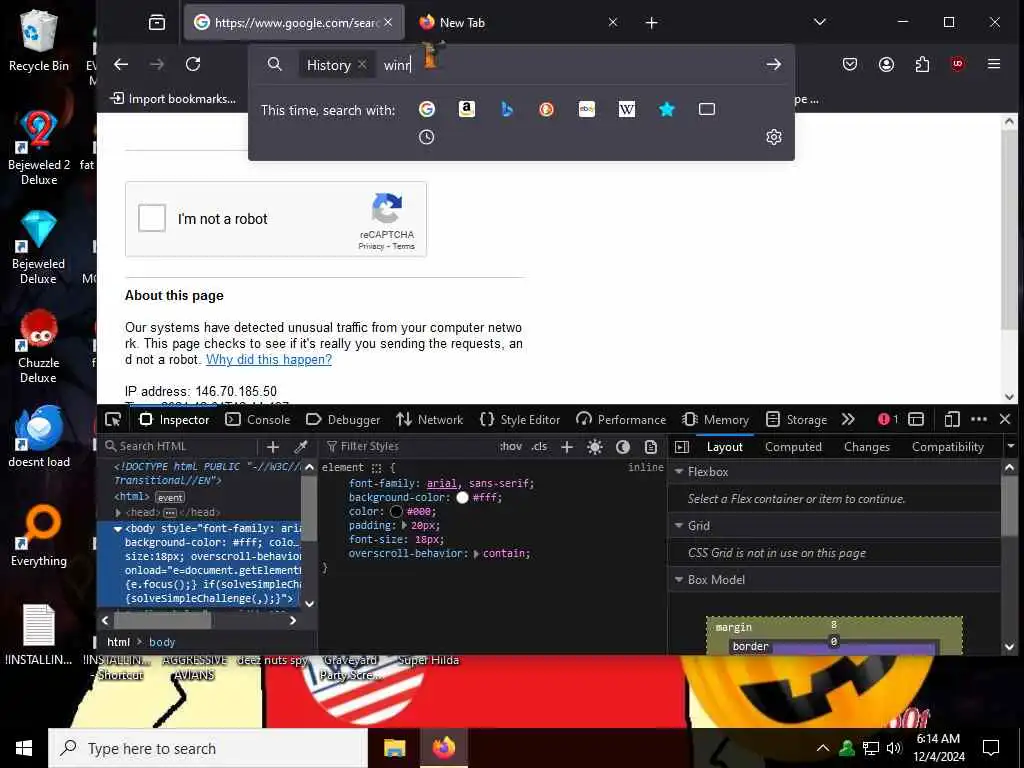Open reCAPTCHA Privacy link

pyautogui.click(x=371, y=246)
